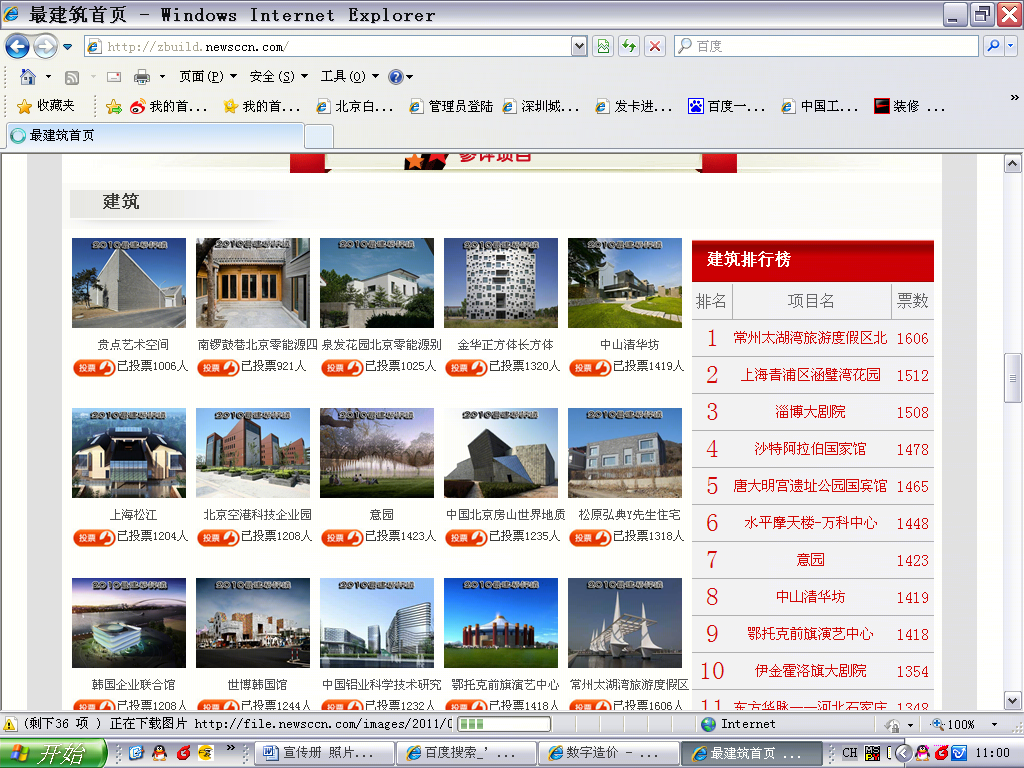Screen dimensions: 1024x768
Task: Click the Read Mail icon
Action: tap(114, 77)
